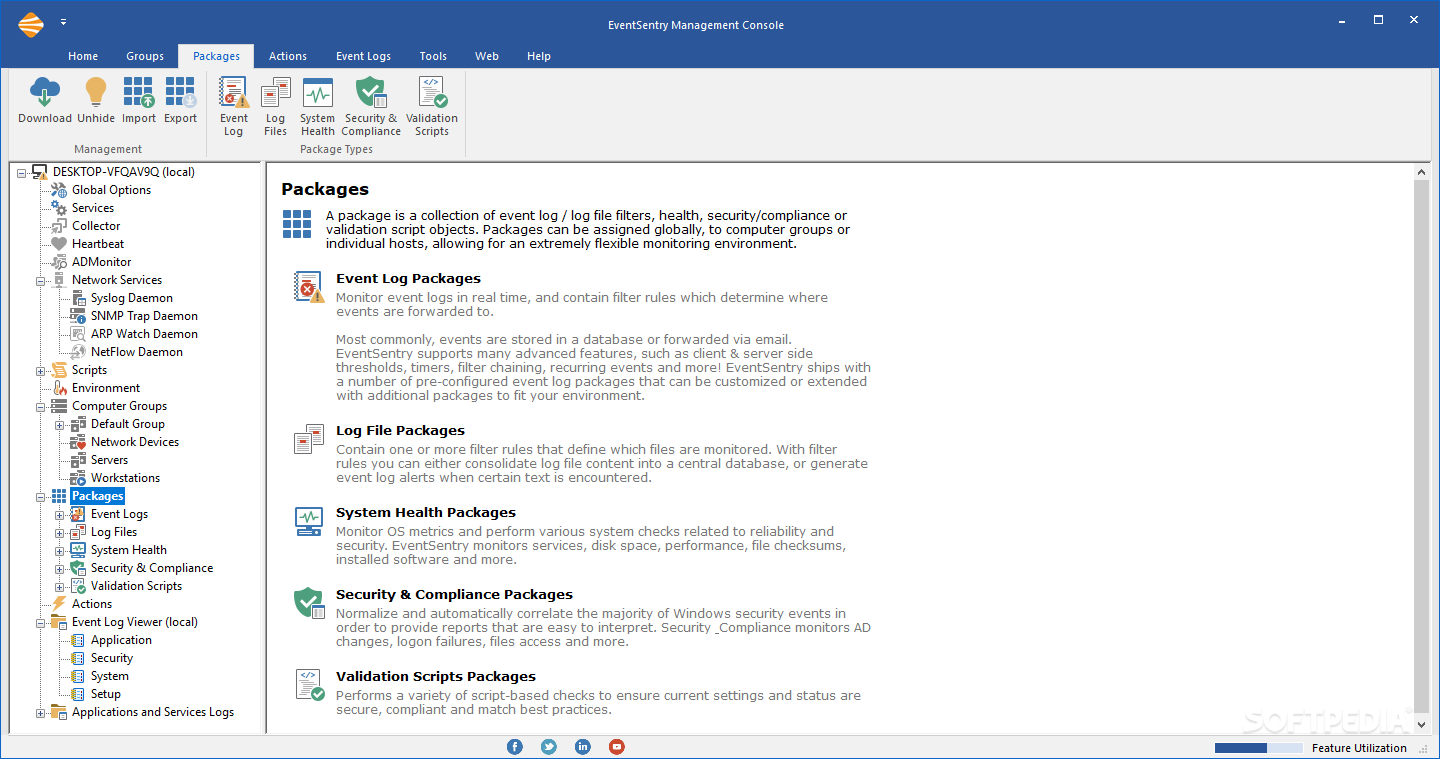Select ARP Watch Daemon tree item
Image resolution: width=1440 pixels, height=759 pixels.
pyautogui.click(x=144, y=334)
